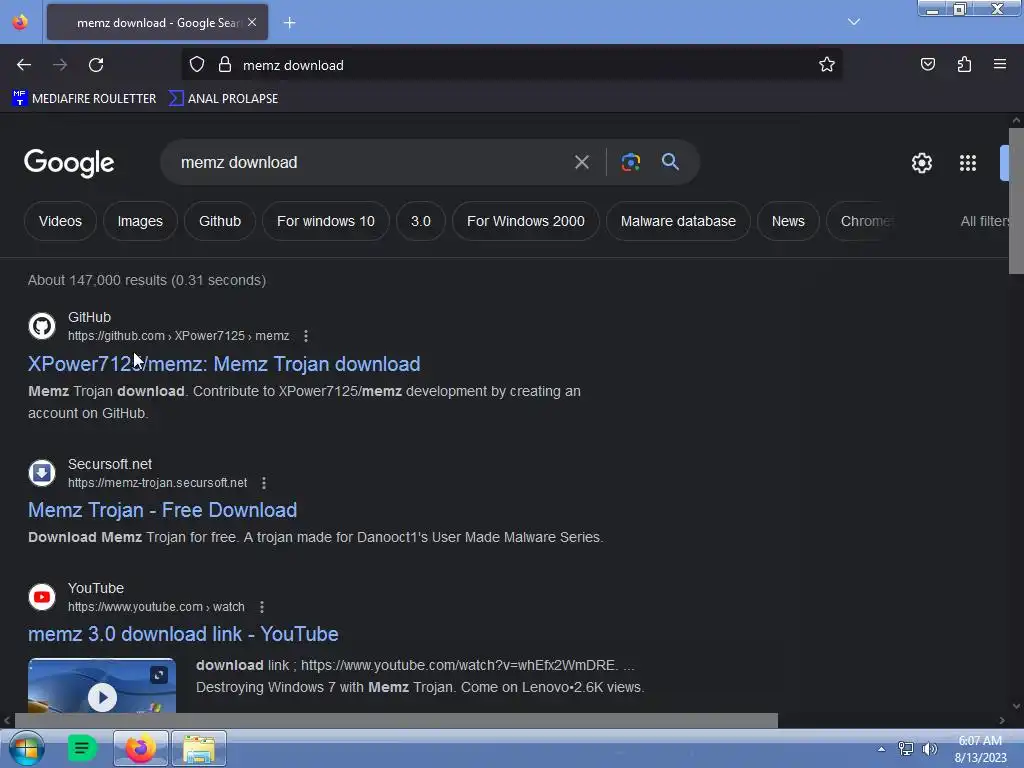1024x768 pixels.
Task: Open the Windows Start menu
Action: (26, 748)
